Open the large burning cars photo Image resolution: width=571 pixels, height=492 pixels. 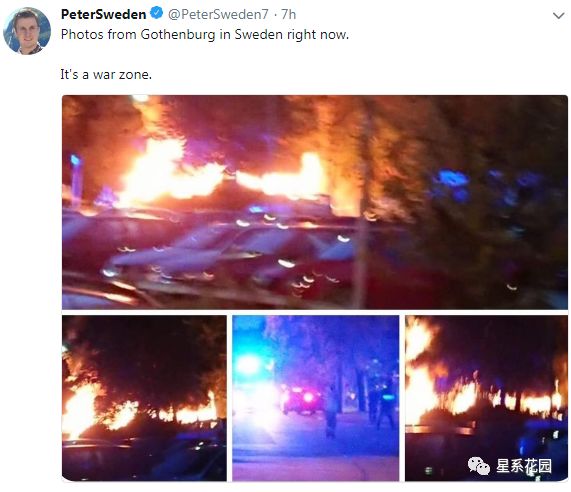coord(315,202)
